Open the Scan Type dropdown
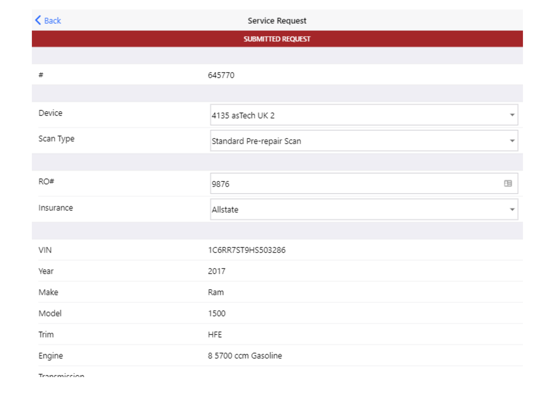The height and width of the screenshot is (414, 552). tap(364, 141)
